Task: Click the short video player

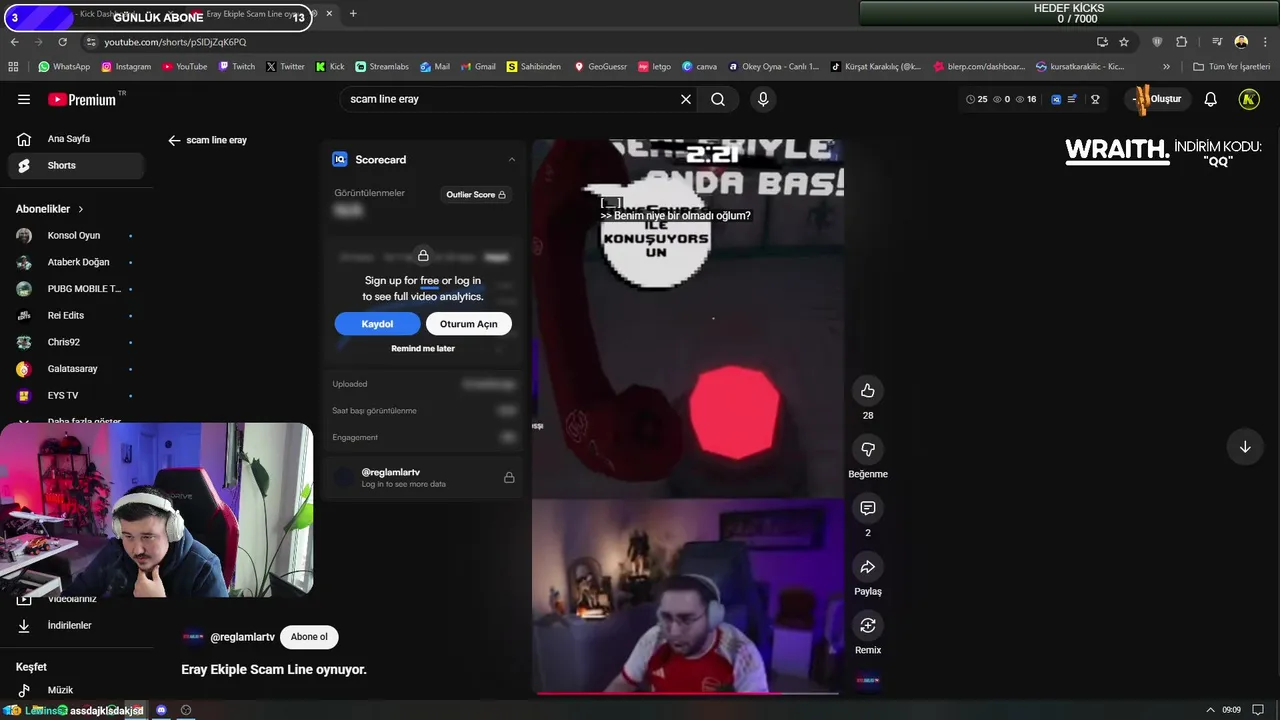Action: 687,416
